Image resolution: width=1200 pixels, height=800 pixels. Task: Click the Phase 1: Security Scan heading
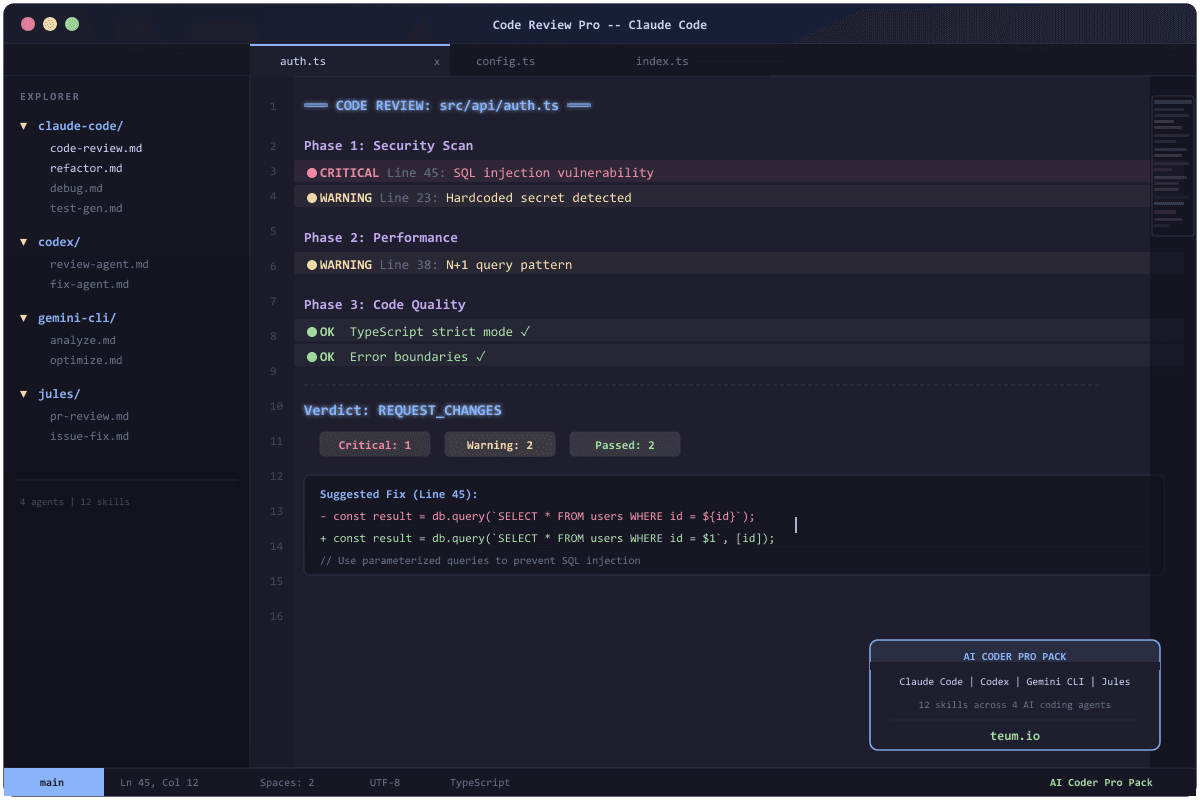(x=388, y=146)
